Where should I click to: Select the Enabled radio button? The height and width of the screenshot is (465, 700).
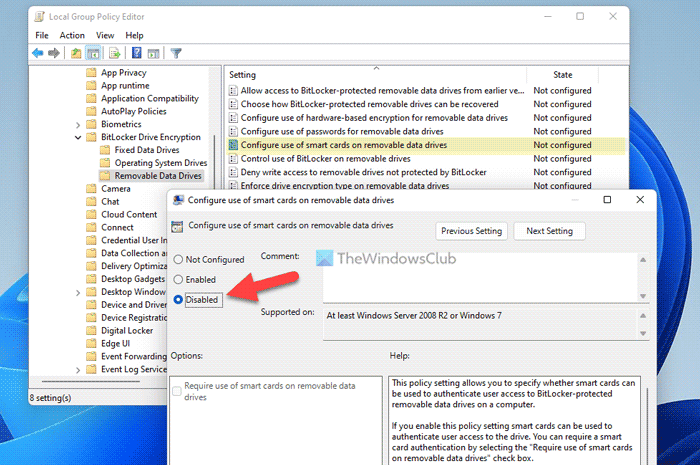tap(178, 279)
